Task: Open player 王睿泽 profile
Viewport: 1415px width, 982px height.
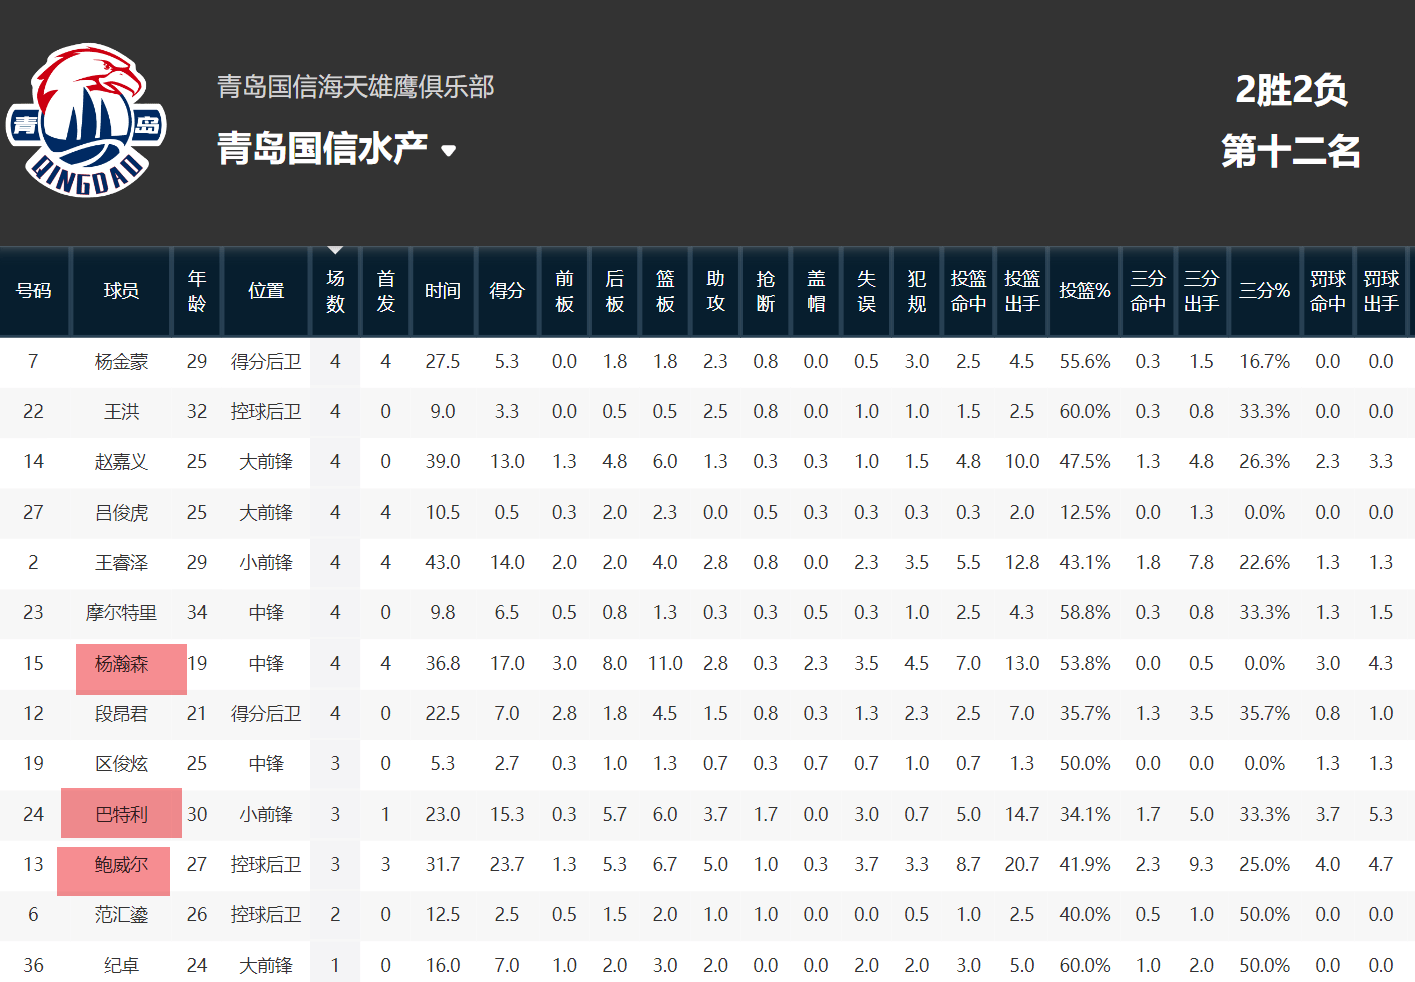Action: tap(121, 563)
